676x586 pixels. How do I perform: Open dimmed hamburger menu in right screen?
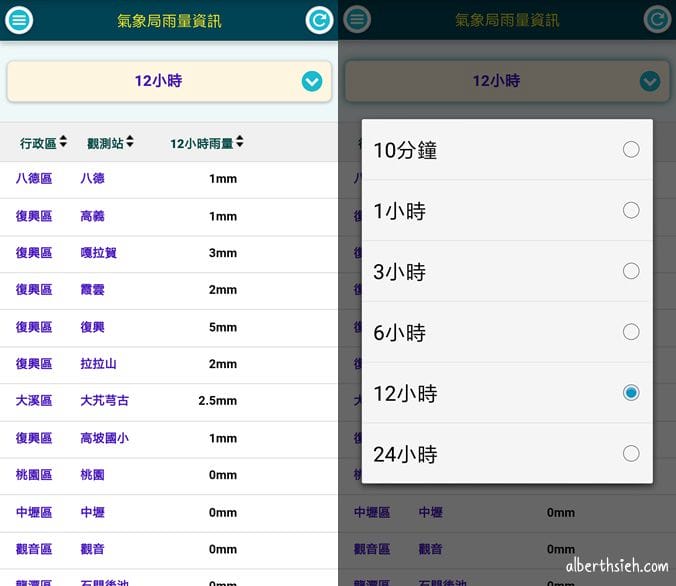[357, 19]
